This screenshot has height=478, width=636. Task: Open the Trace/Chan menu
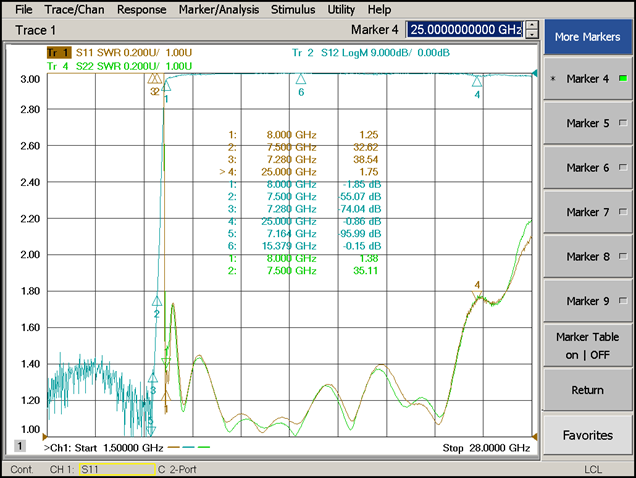pyautogui.click(x=75, y=9)
